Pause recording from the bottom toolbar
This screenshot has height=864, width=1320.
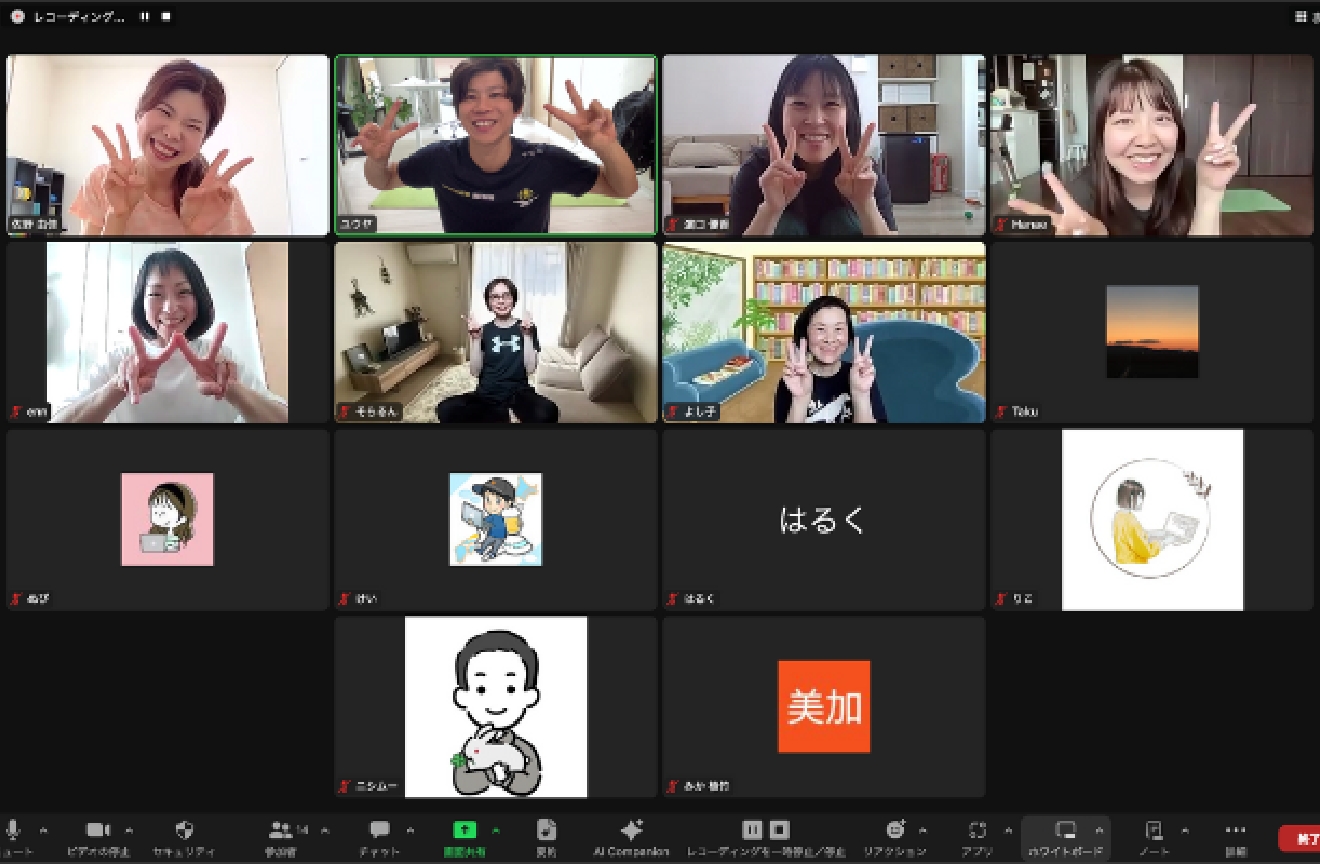tap(752, 830)
